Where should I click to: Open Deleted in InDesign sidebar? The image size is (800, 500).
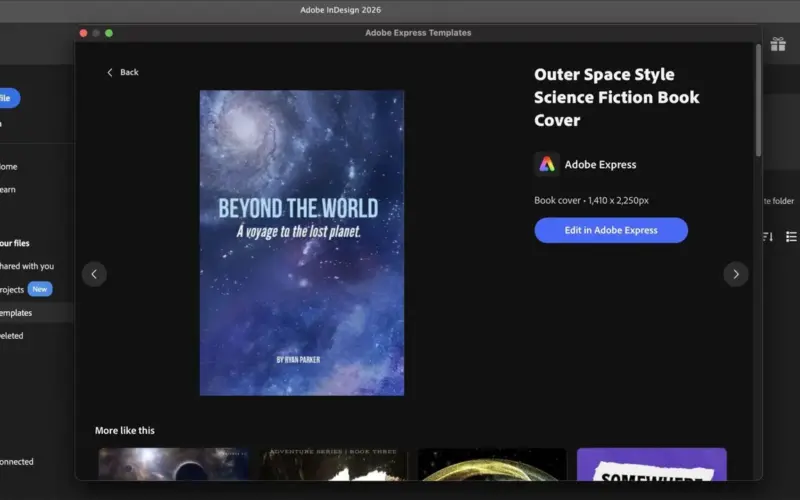pos(11,336)
